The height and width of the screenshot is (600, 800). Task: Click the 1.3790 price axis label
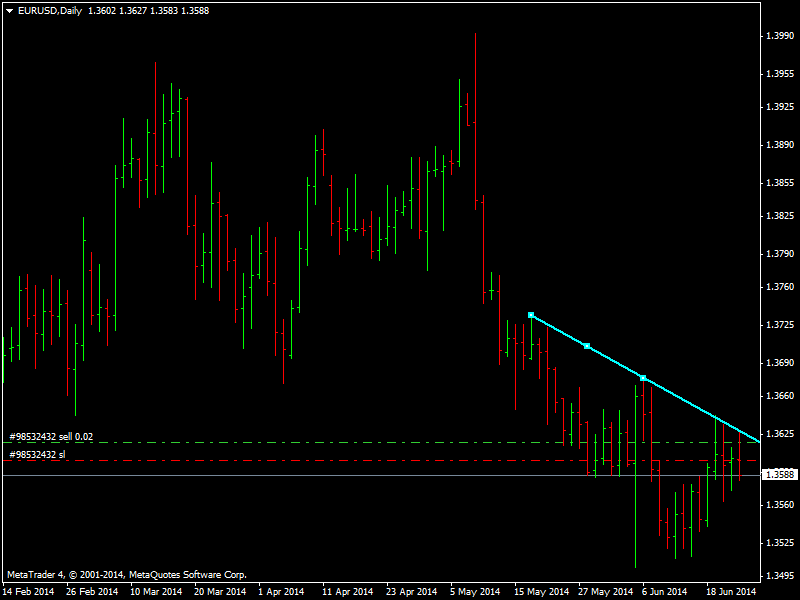(x=780, y=254)
